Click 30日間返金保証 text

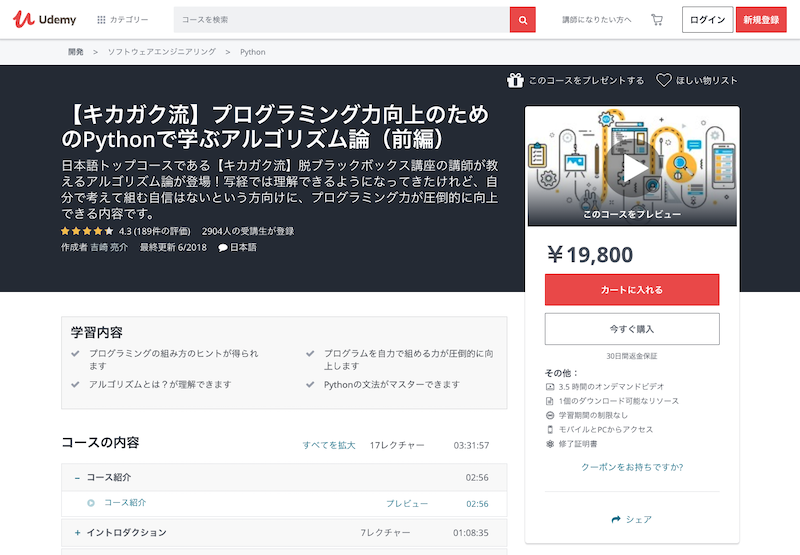pos(632,356)
